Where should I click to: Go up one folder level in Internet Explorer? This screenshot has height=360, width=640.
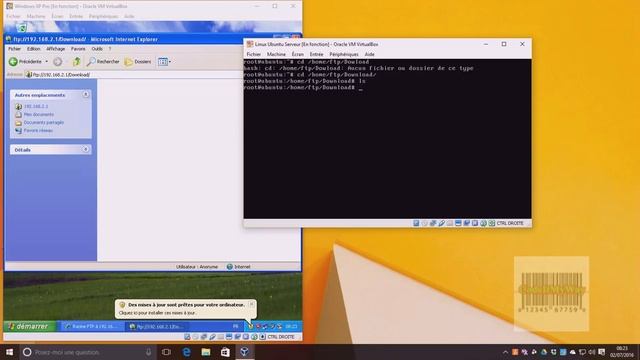tap(76, 62)
